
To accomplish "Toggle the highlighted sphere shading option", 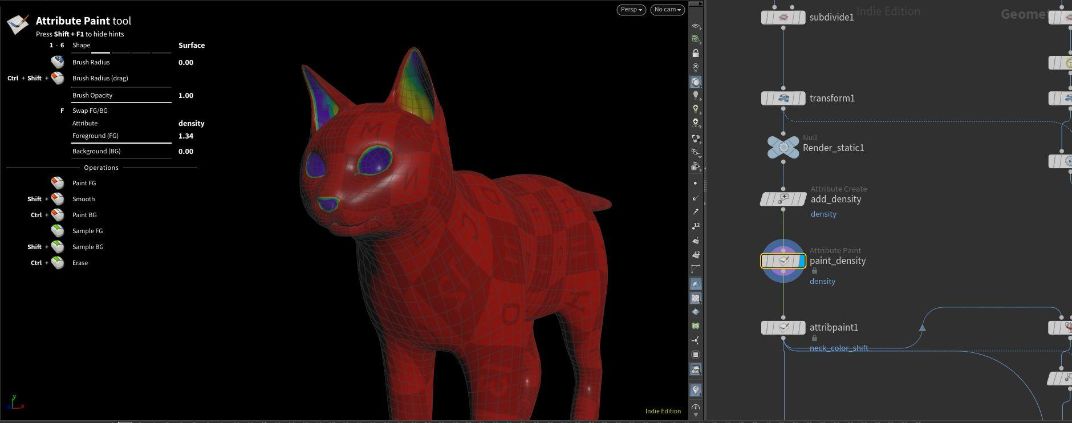I will pyautogui.click(x=696, y=81).
